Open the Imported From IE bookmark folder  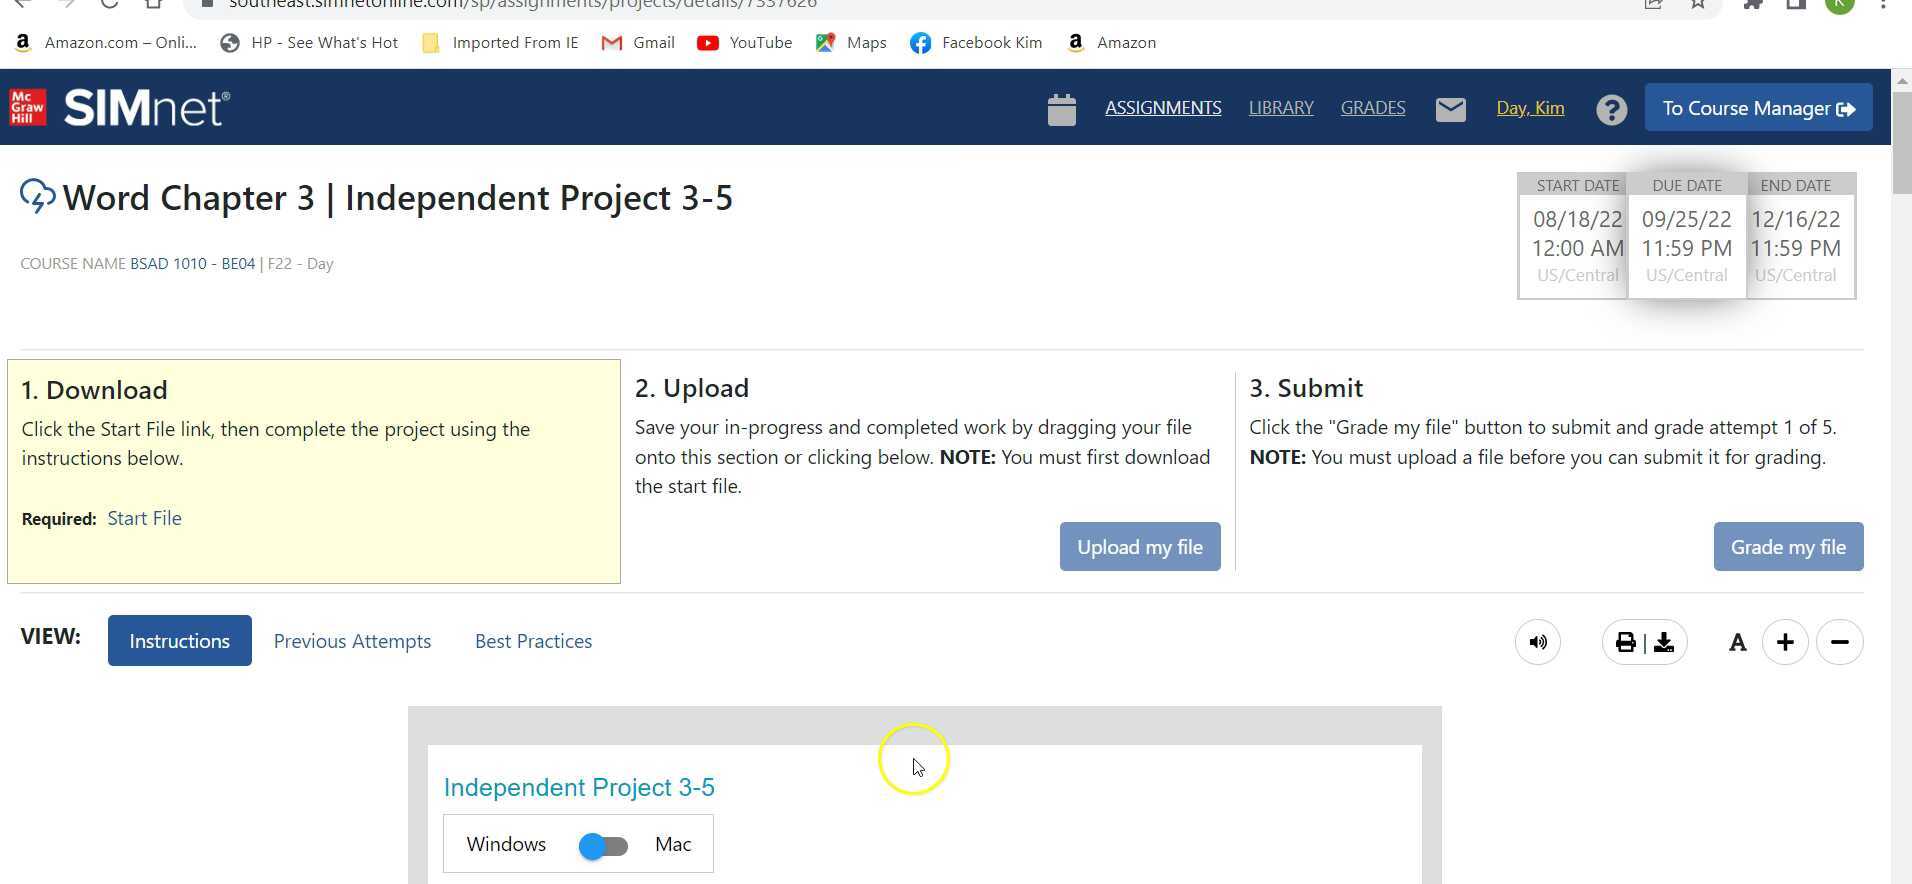pos(500,43)
